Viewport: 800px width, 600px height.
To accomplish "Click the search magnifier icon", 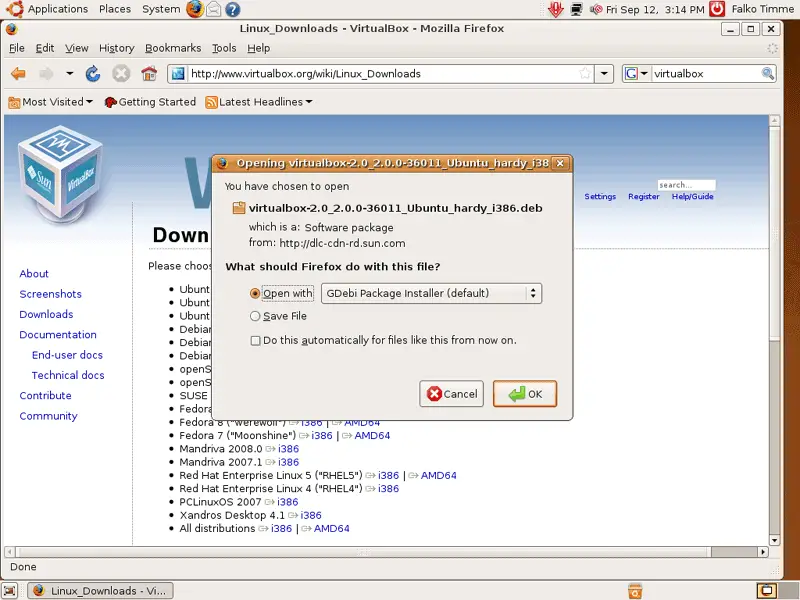I will (x=767, y=73).
